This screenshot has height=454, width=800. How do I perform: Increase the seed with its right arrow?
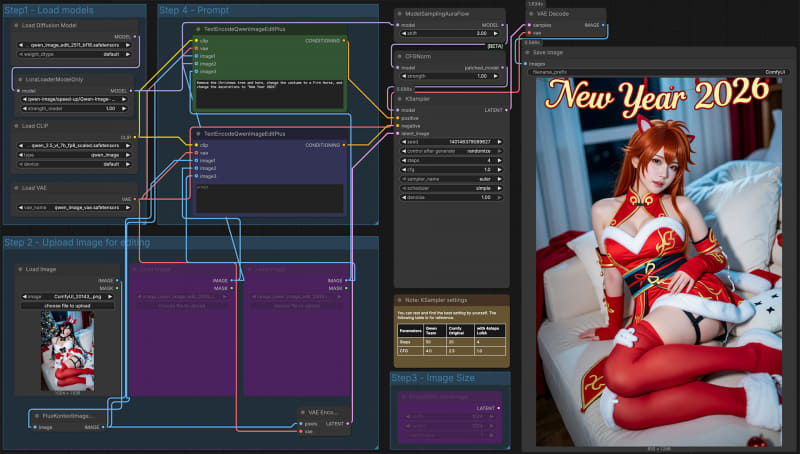tap(499, 141)
